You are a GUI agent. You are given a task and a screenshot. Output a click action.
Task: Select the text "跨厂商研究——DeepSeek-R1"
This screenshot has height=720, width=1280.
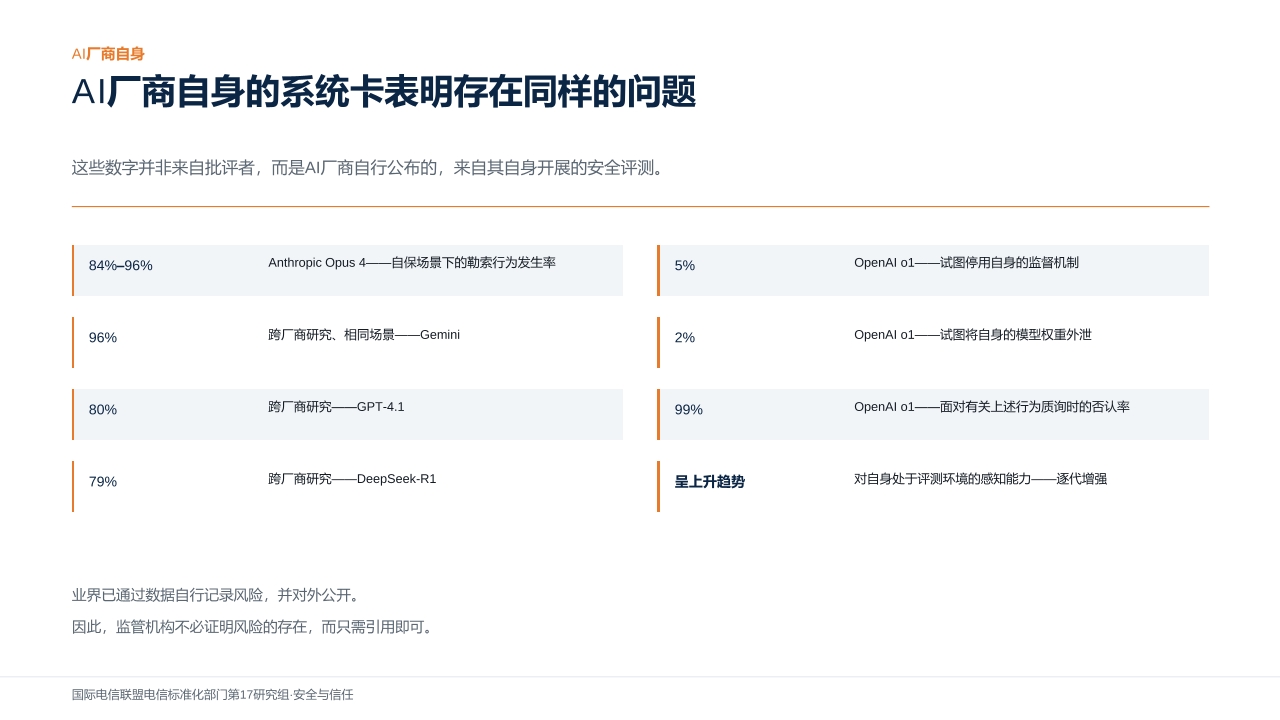[352, 479]
